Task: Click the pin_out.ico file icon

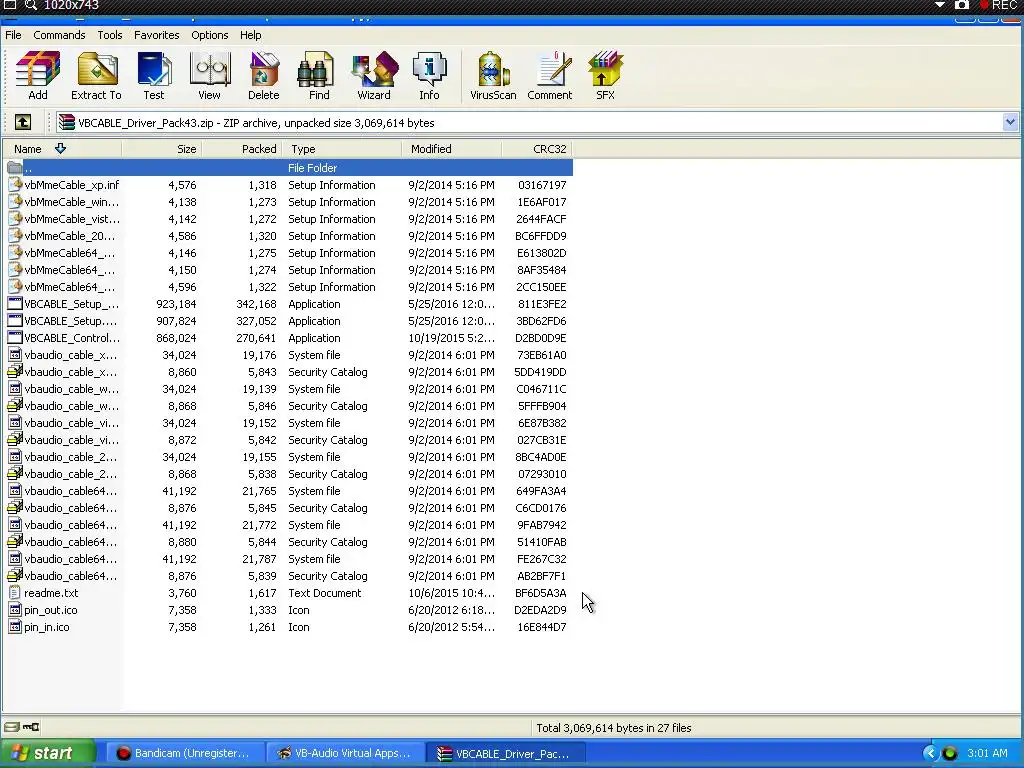Action: (x=15, y=610)
